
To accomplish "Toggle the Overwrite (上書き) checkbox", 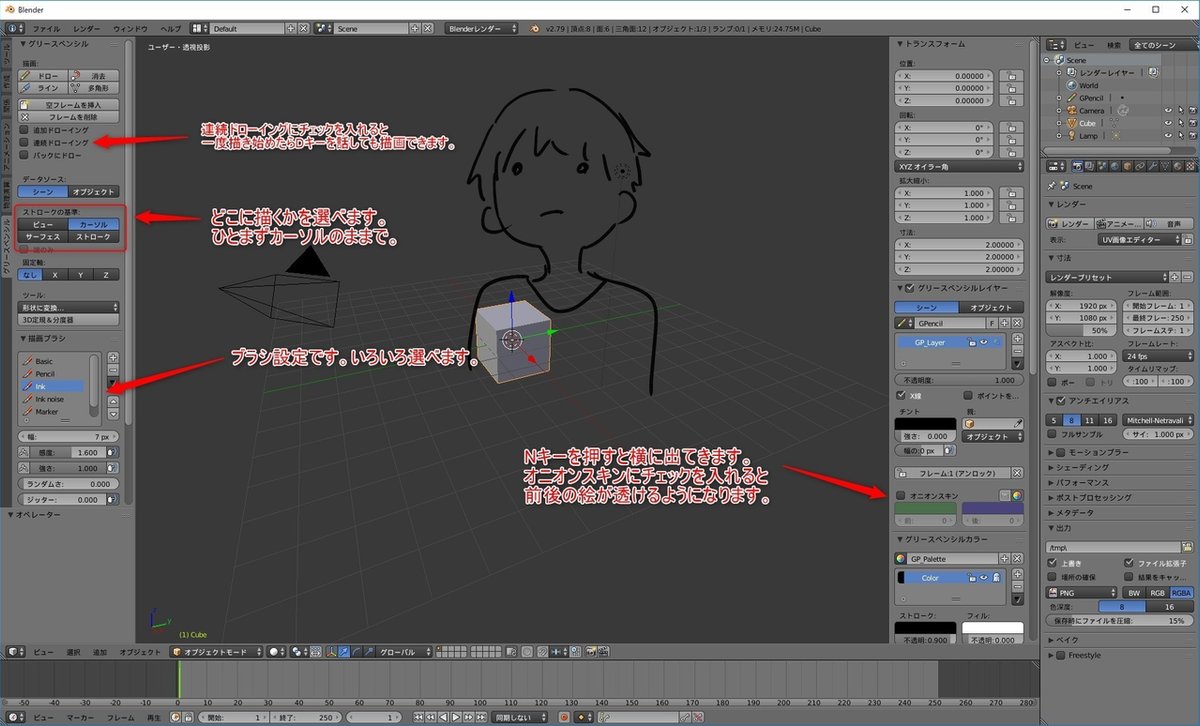I will pos(1052,563).
